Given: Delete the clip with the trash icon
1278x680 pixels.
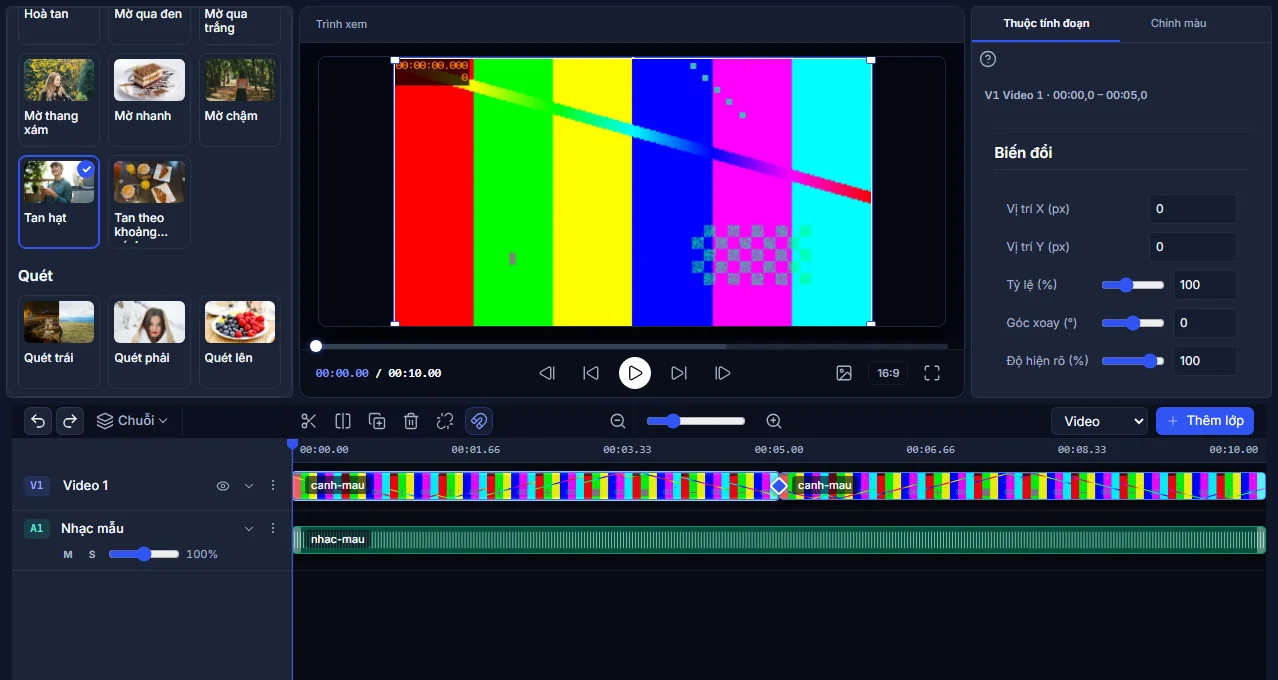Looking at the screenshot, I should (x=411, y=421).
